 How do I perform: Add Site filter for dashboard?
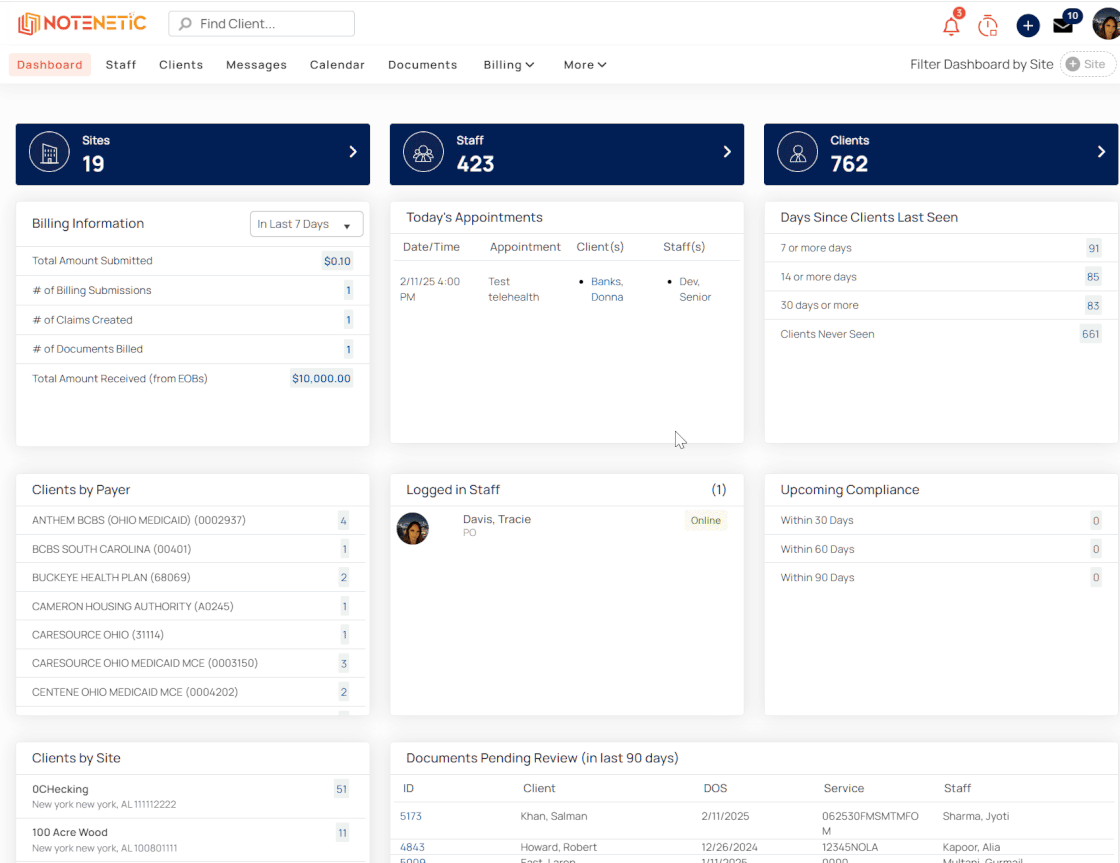point(1086,64)
